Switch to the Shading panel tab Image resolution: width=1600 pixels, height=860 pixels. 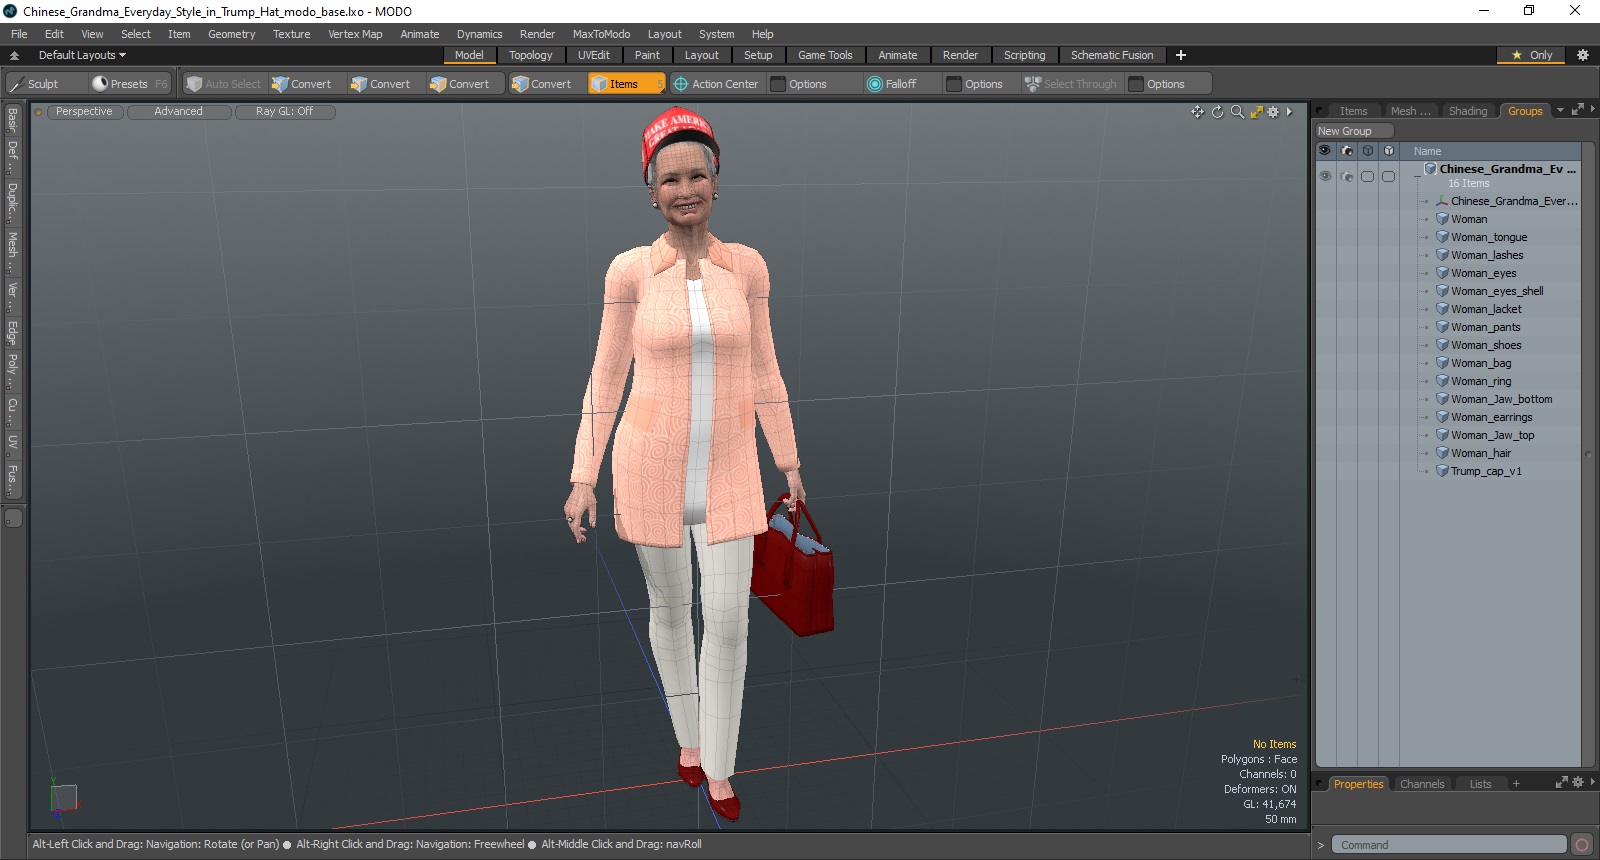coord(1467,111)
